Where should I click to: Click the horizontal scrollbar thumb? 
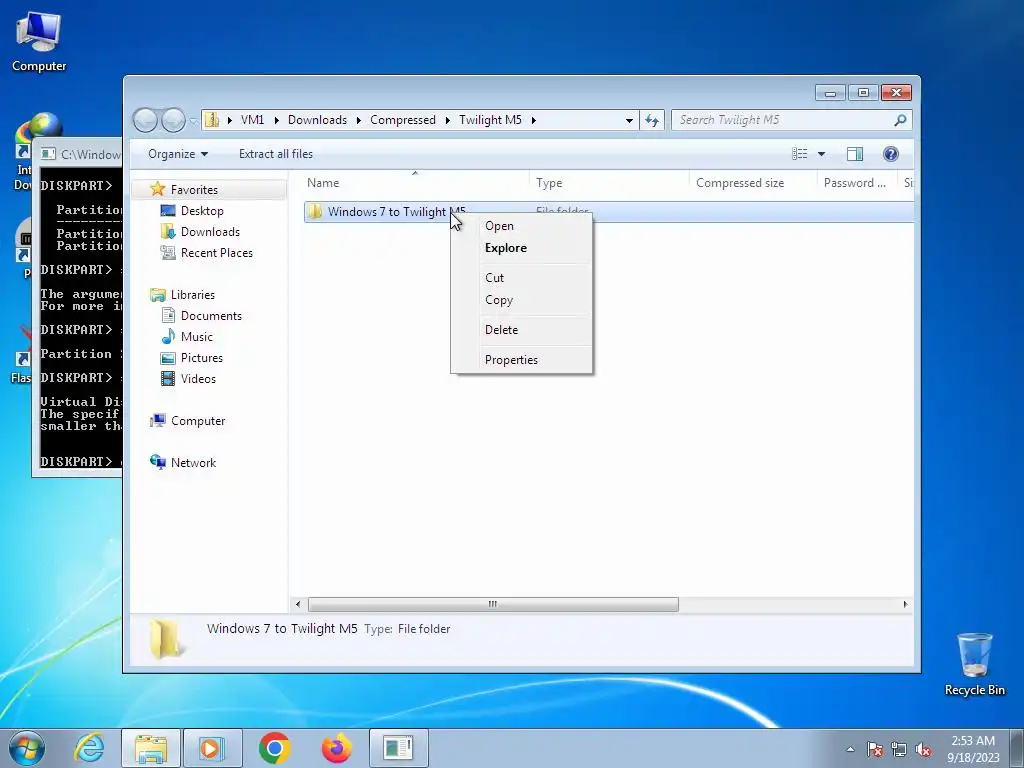pyautogui.click(x=493, y=604)
